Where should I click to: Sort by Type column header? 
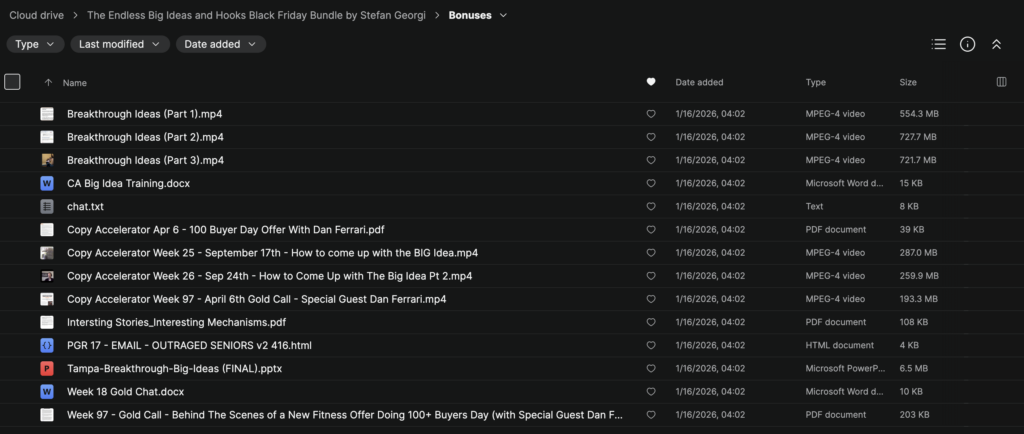(816, 82)
